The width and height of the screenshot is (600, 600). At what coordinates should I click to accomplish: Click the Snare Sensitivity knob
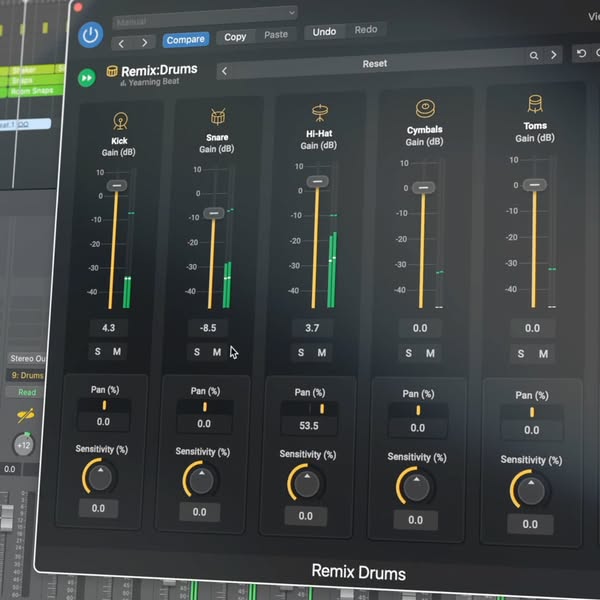pyautogui.click(x=201, y=480)
